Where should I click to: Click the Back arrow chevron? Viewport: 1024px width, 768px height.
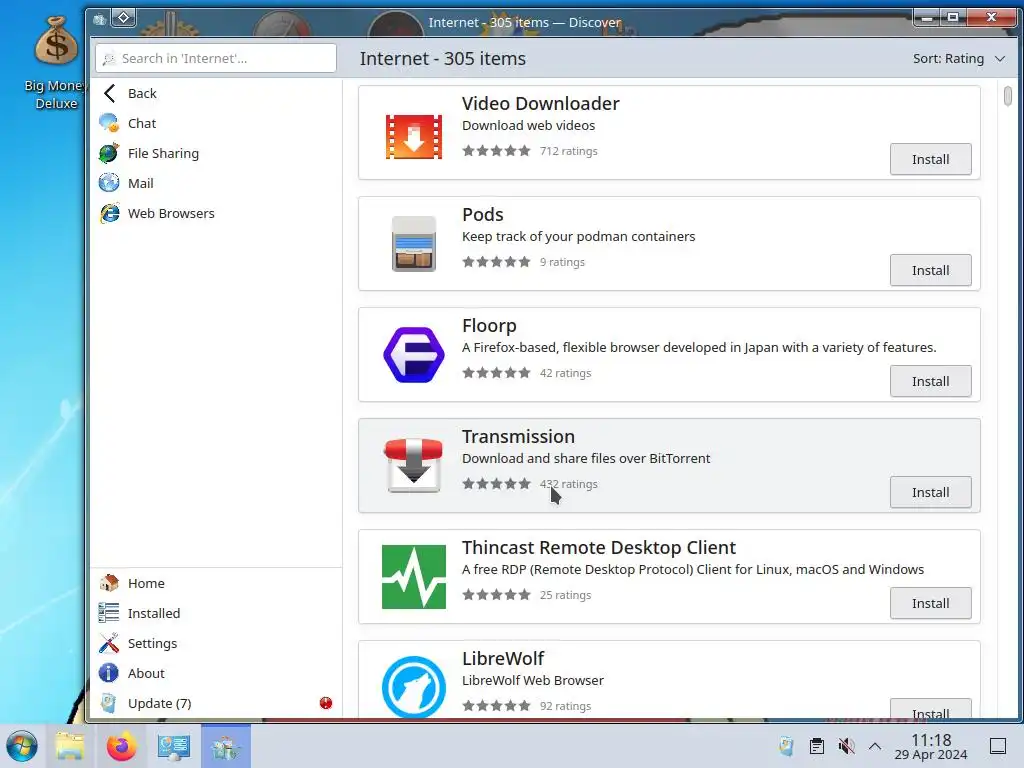click(x=109, y=93)
